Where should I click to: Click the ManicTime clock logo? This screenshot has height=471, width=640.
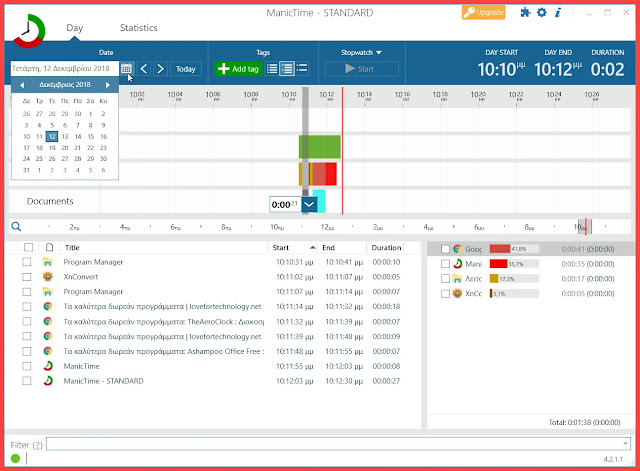tap(29, 31)
